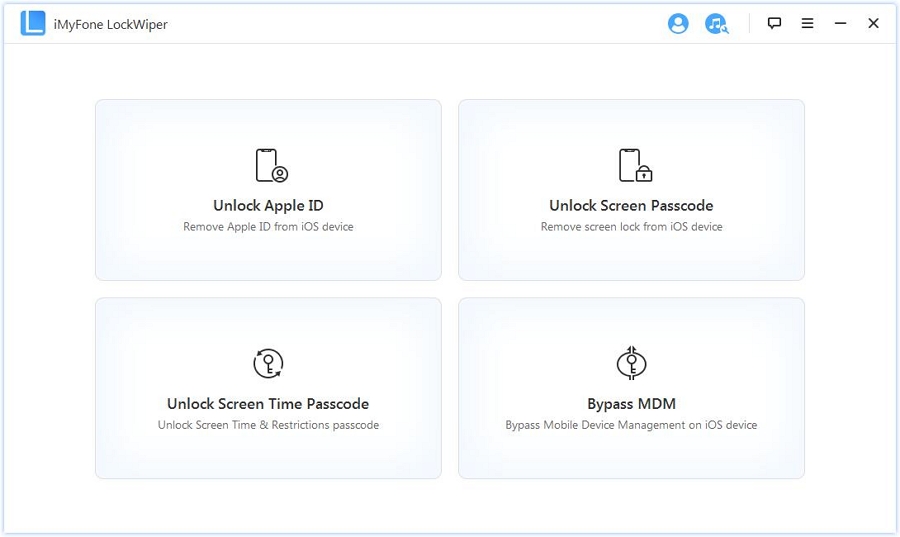The height and width of the screenshot is (537, 900).
Task: Click "Remove screen lock from iOS device" text
Action: tap(631, 227)
